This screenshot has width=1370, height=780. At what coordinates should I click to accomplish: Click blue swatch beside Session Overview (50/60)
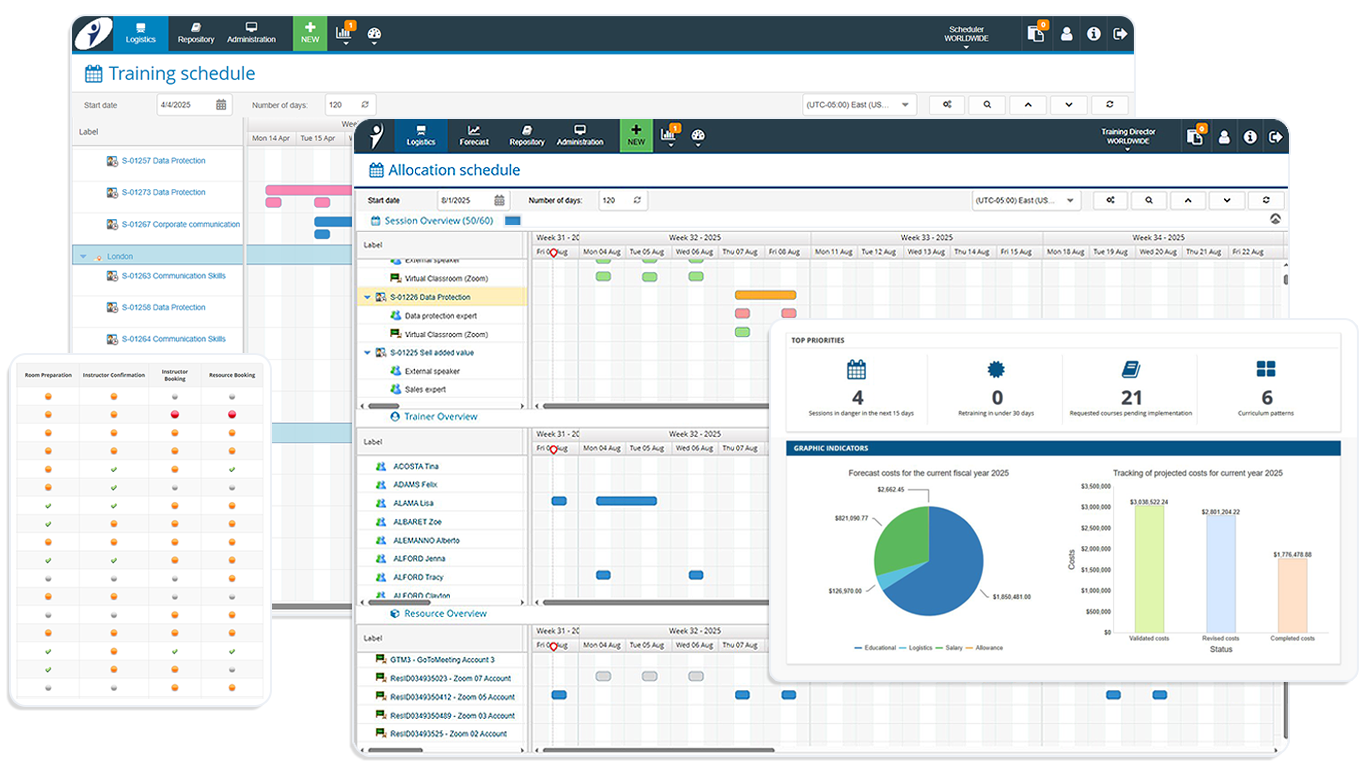tap(513, 220)
